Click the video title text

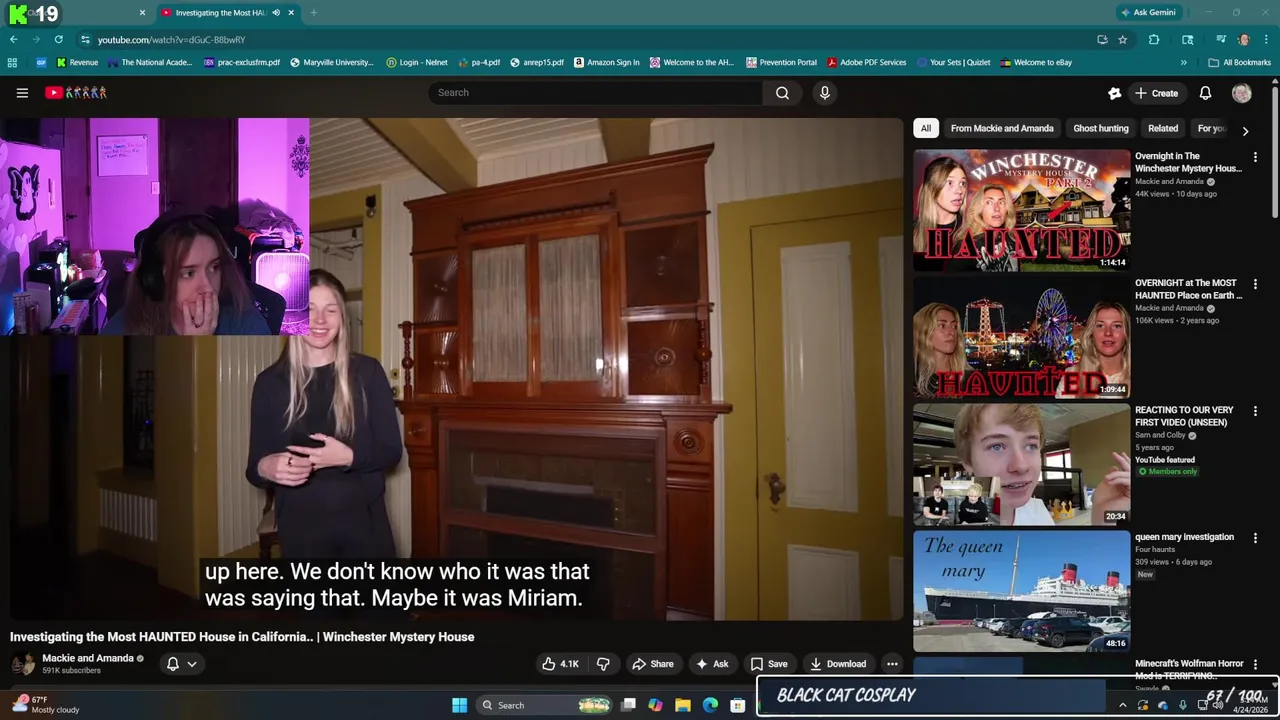242,637
